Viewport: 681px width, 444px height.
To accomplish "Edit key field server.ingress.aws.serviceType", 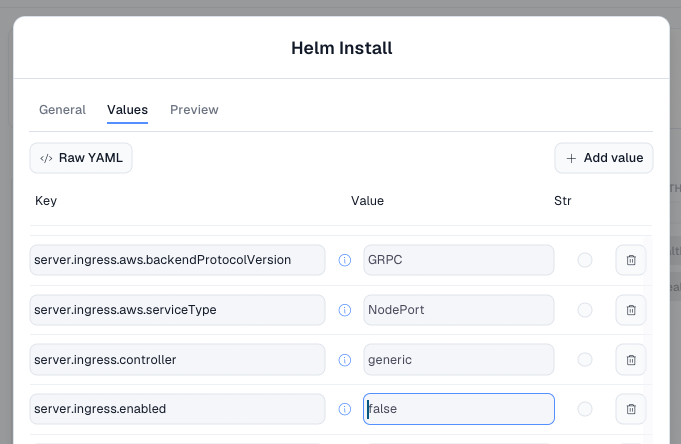I will (x=177, y=310).
